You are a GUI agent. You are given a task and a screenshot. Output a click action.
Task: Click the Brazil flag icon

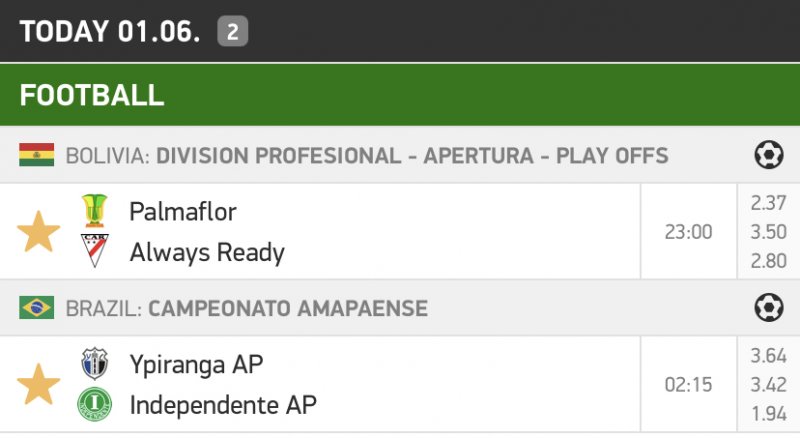pos(36,308)
